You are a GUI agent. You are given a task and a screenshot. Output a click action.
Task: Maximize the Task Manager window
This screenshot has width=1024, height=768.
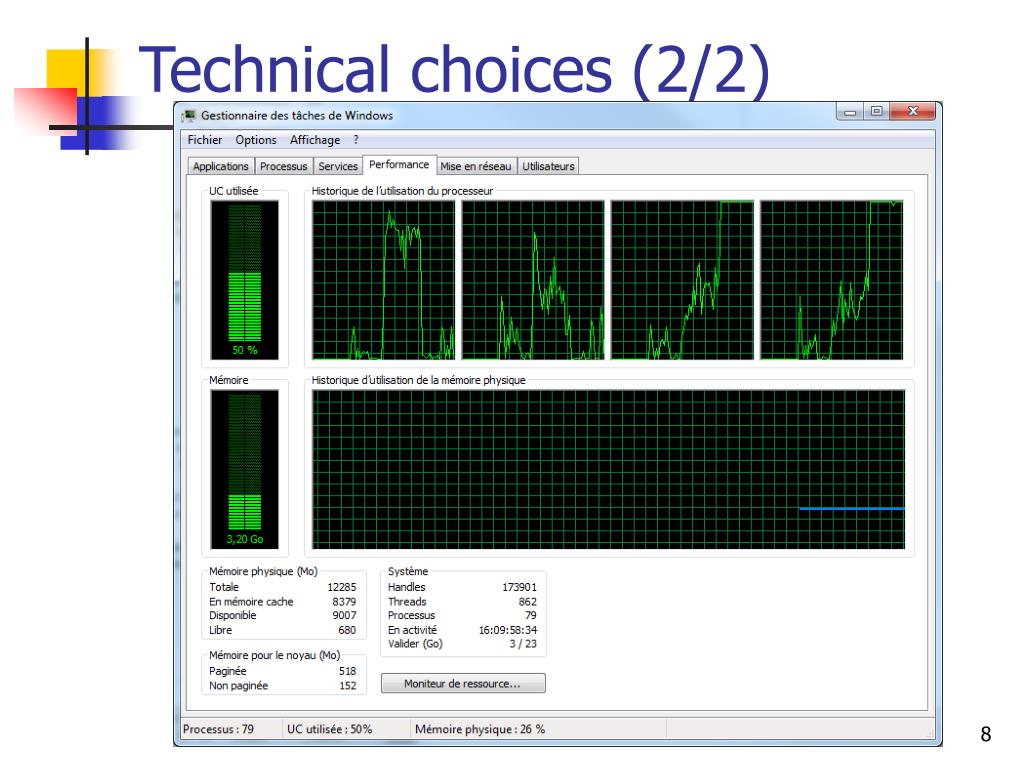[x=876, y=112]
